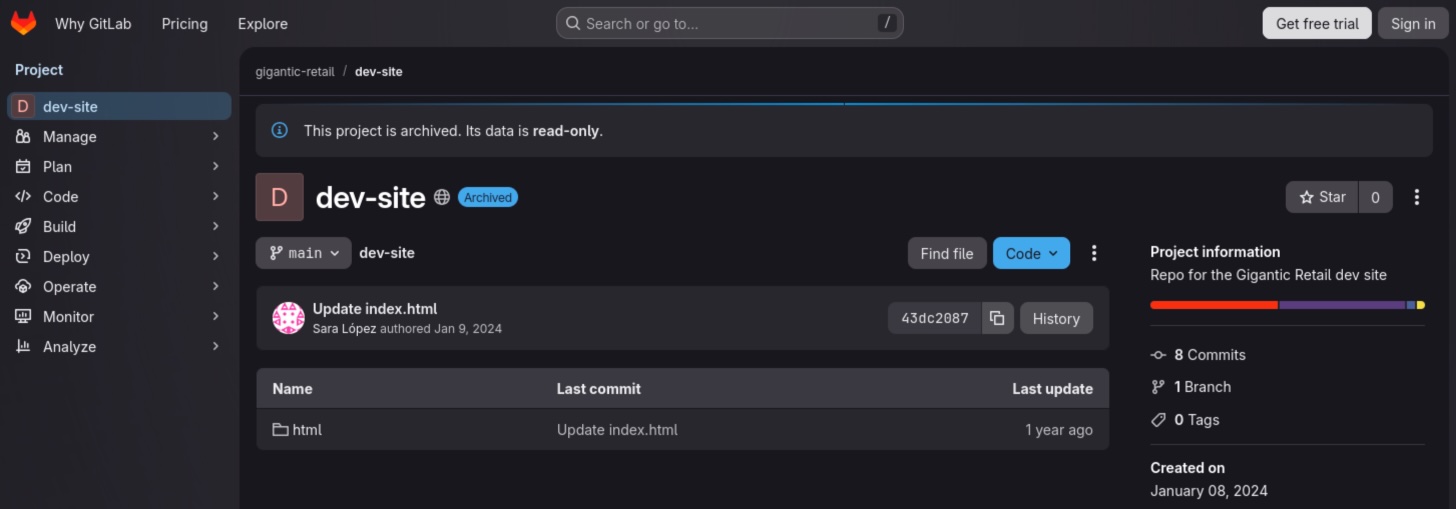
Task: Click the public globe visibility icon
Action: coord(442,197)
